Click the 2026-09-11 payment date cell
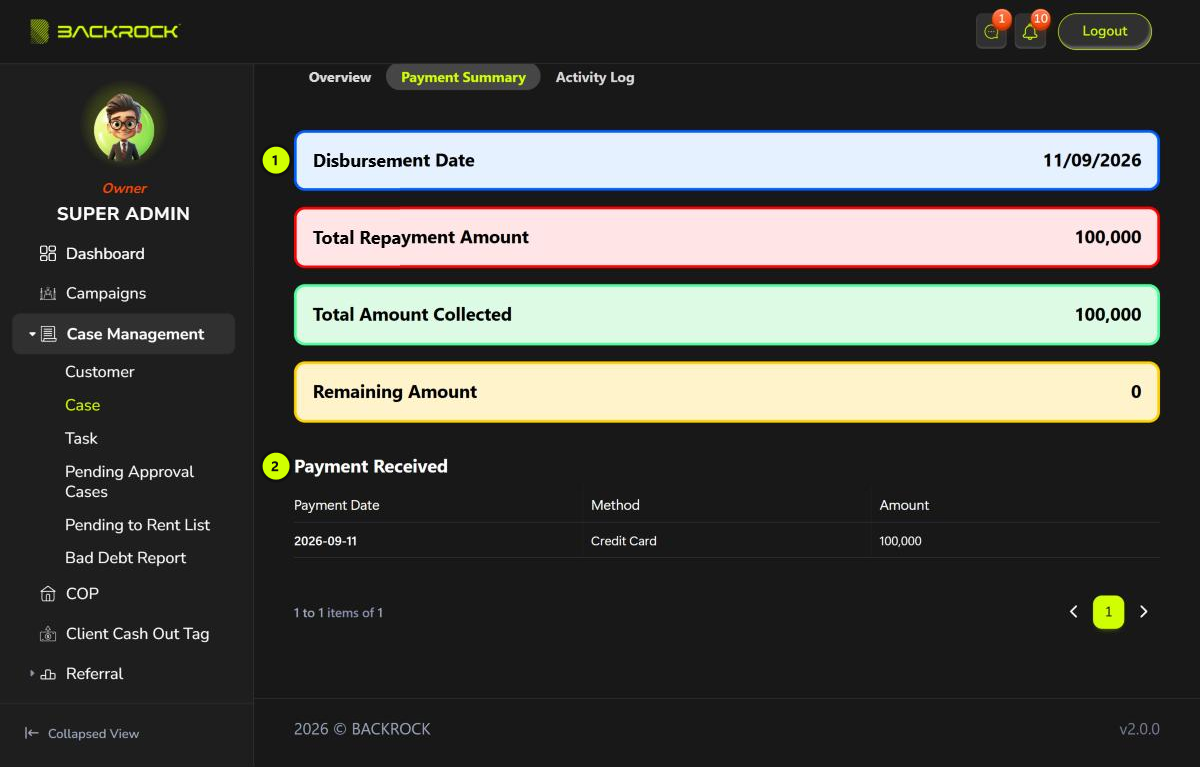Image resolution: width=1200 pixels, height=767 pixels. [325, 541]
